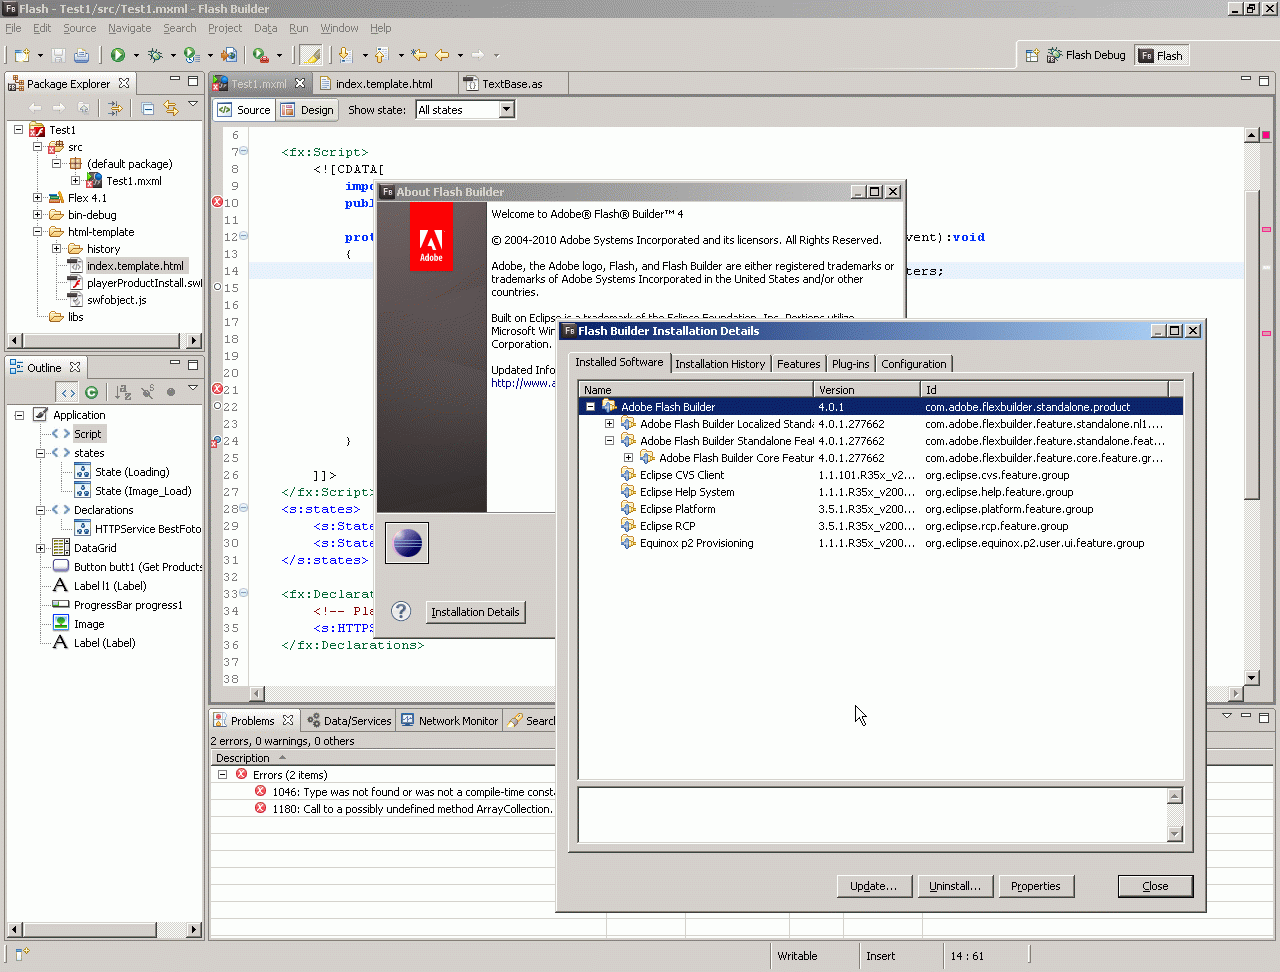Image resolution: width=1280 pixels, height=972 pixels.
Task: Expand the DataGrid outline node
Action: [x=40, y=548]
